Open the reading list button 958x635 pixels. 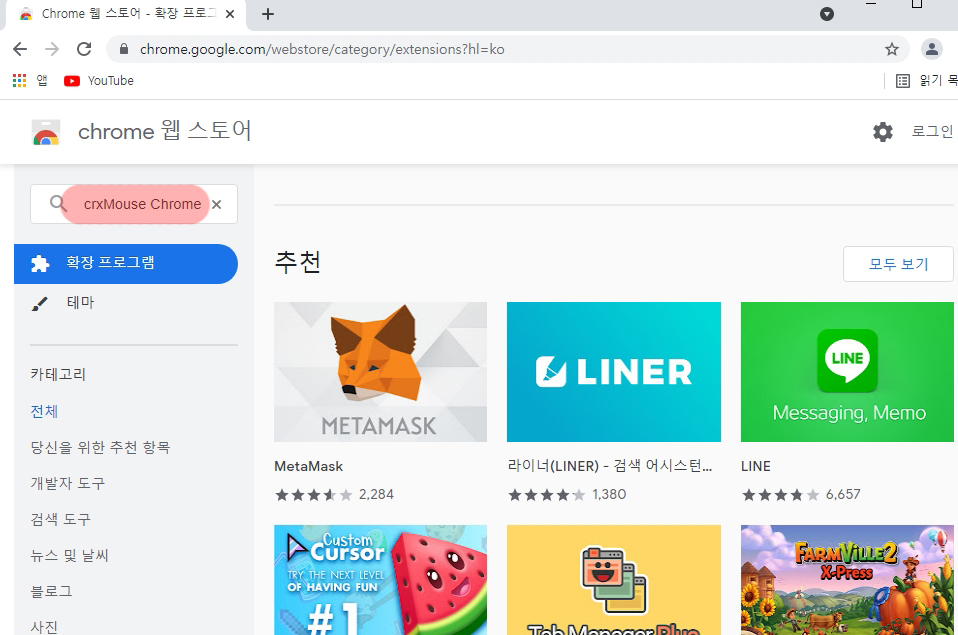pos(926,81)
